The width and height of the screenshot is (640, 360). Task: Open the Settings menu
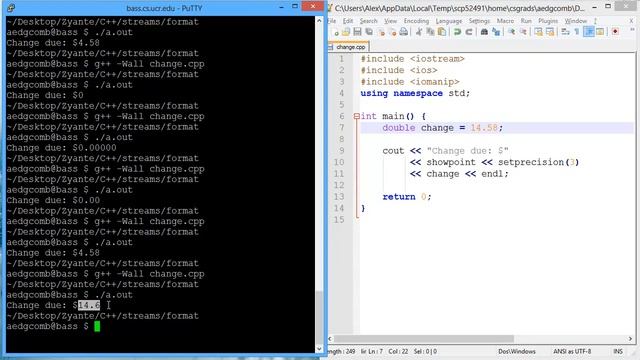479,21
